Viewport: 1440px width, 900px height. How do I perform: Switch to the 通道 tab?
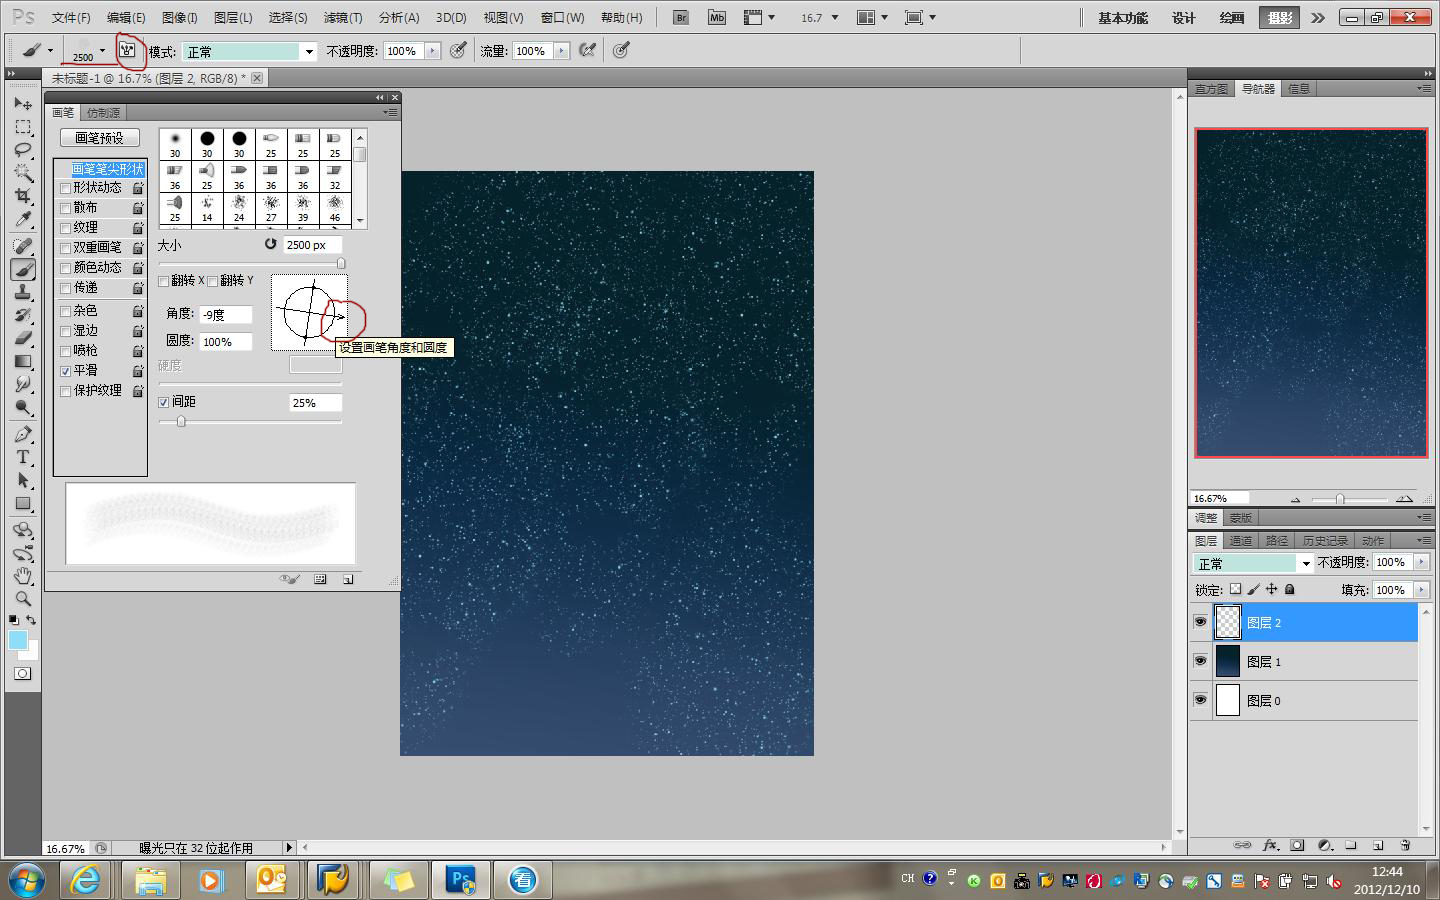1241,540
